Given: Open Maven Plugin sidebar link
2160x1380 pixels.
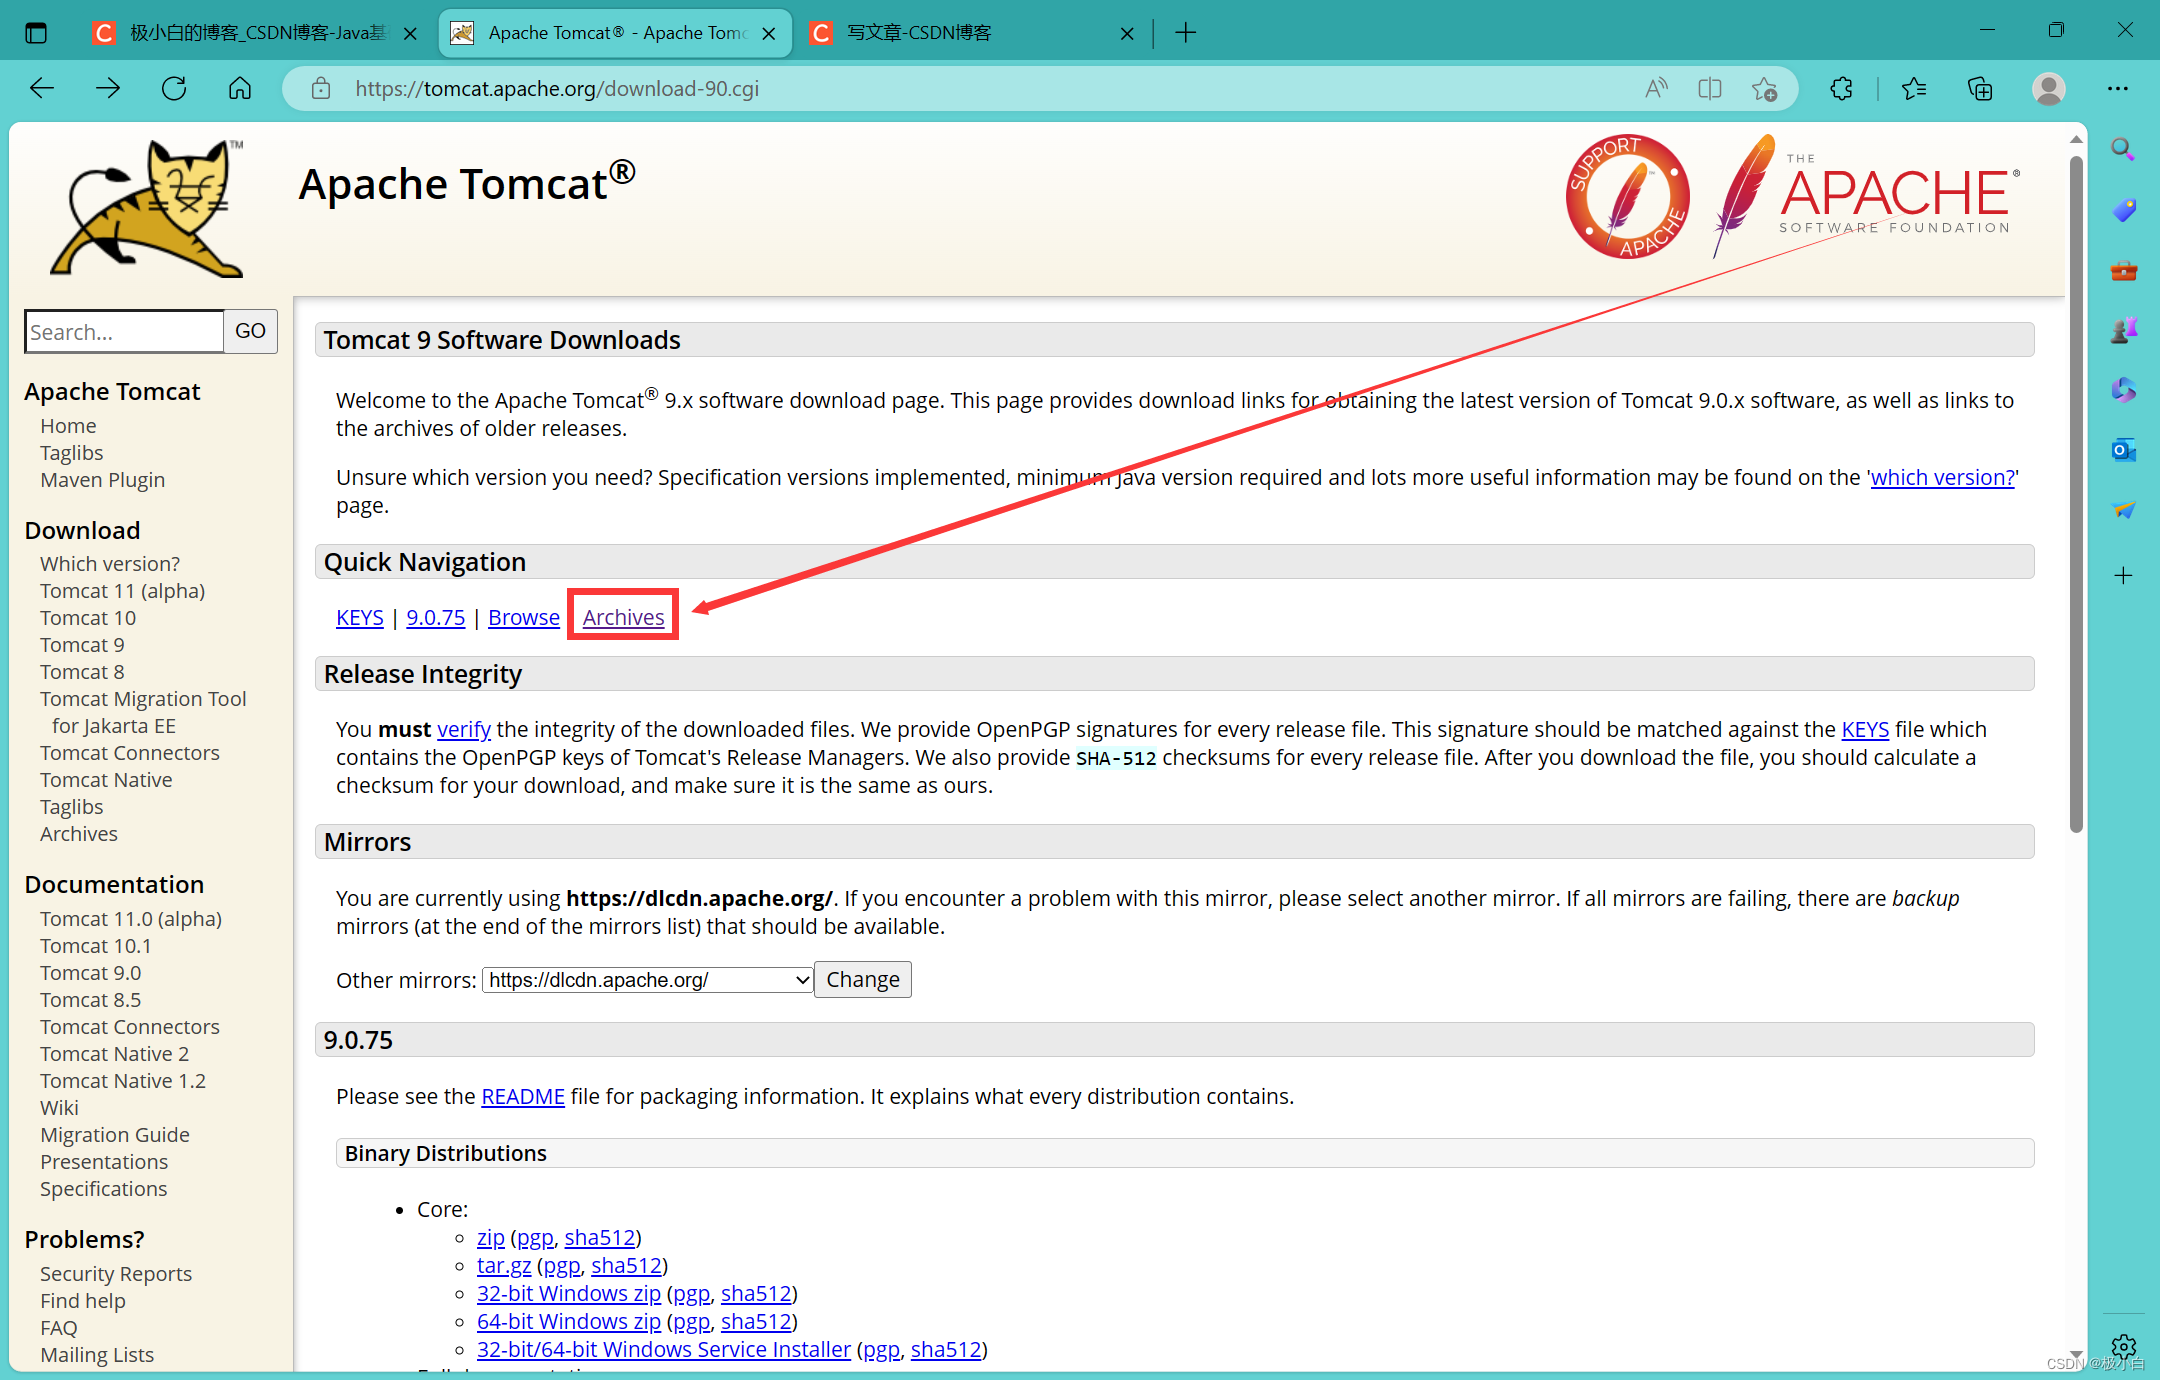Looking at the screenshot, I should (103, 480).
